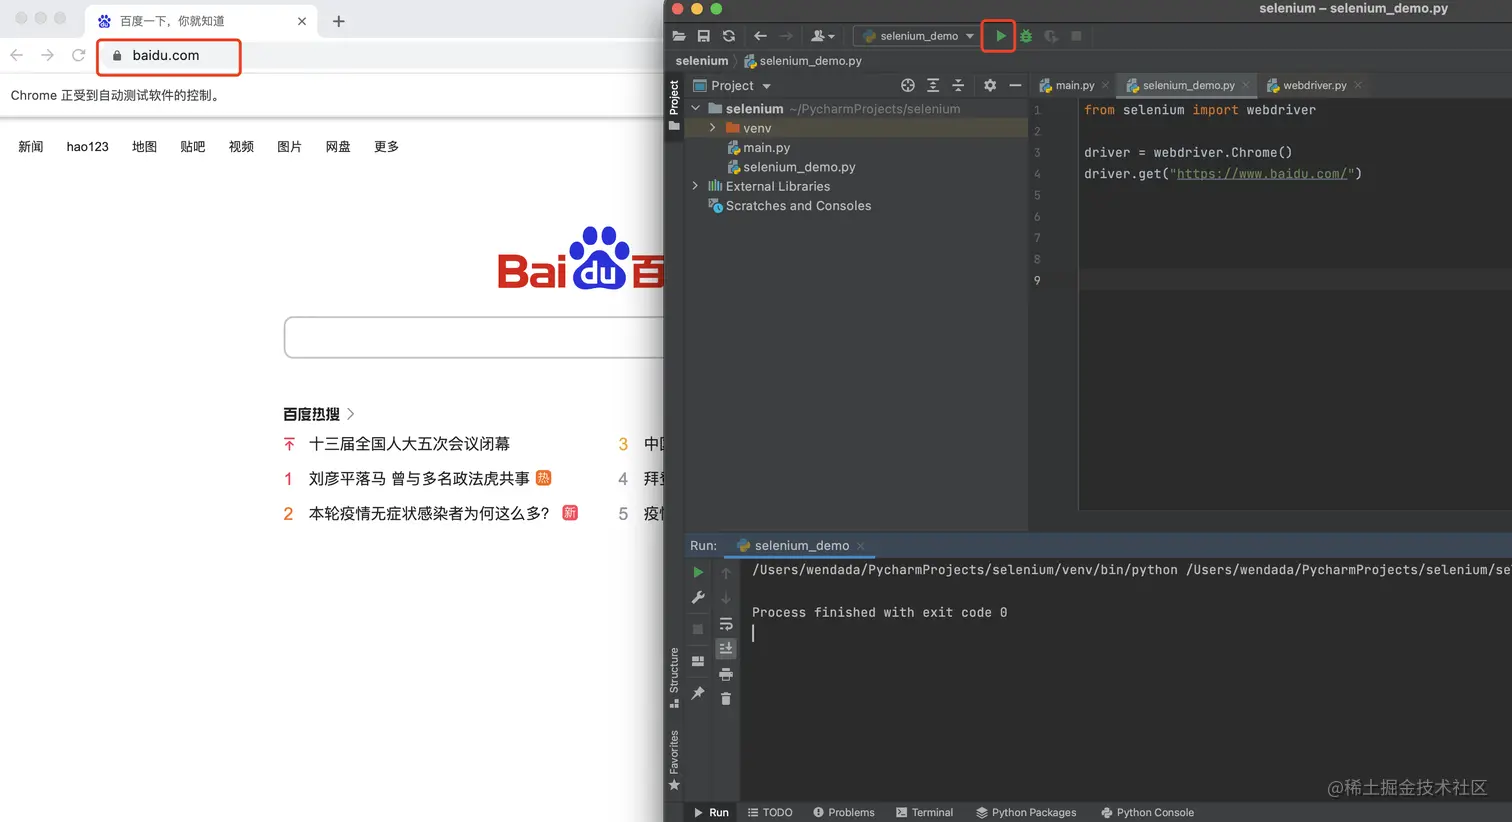Click selenium_demo.py breadcrumb in navigation bar
This screenshot has width=1512, height=822.
point(803,61)
